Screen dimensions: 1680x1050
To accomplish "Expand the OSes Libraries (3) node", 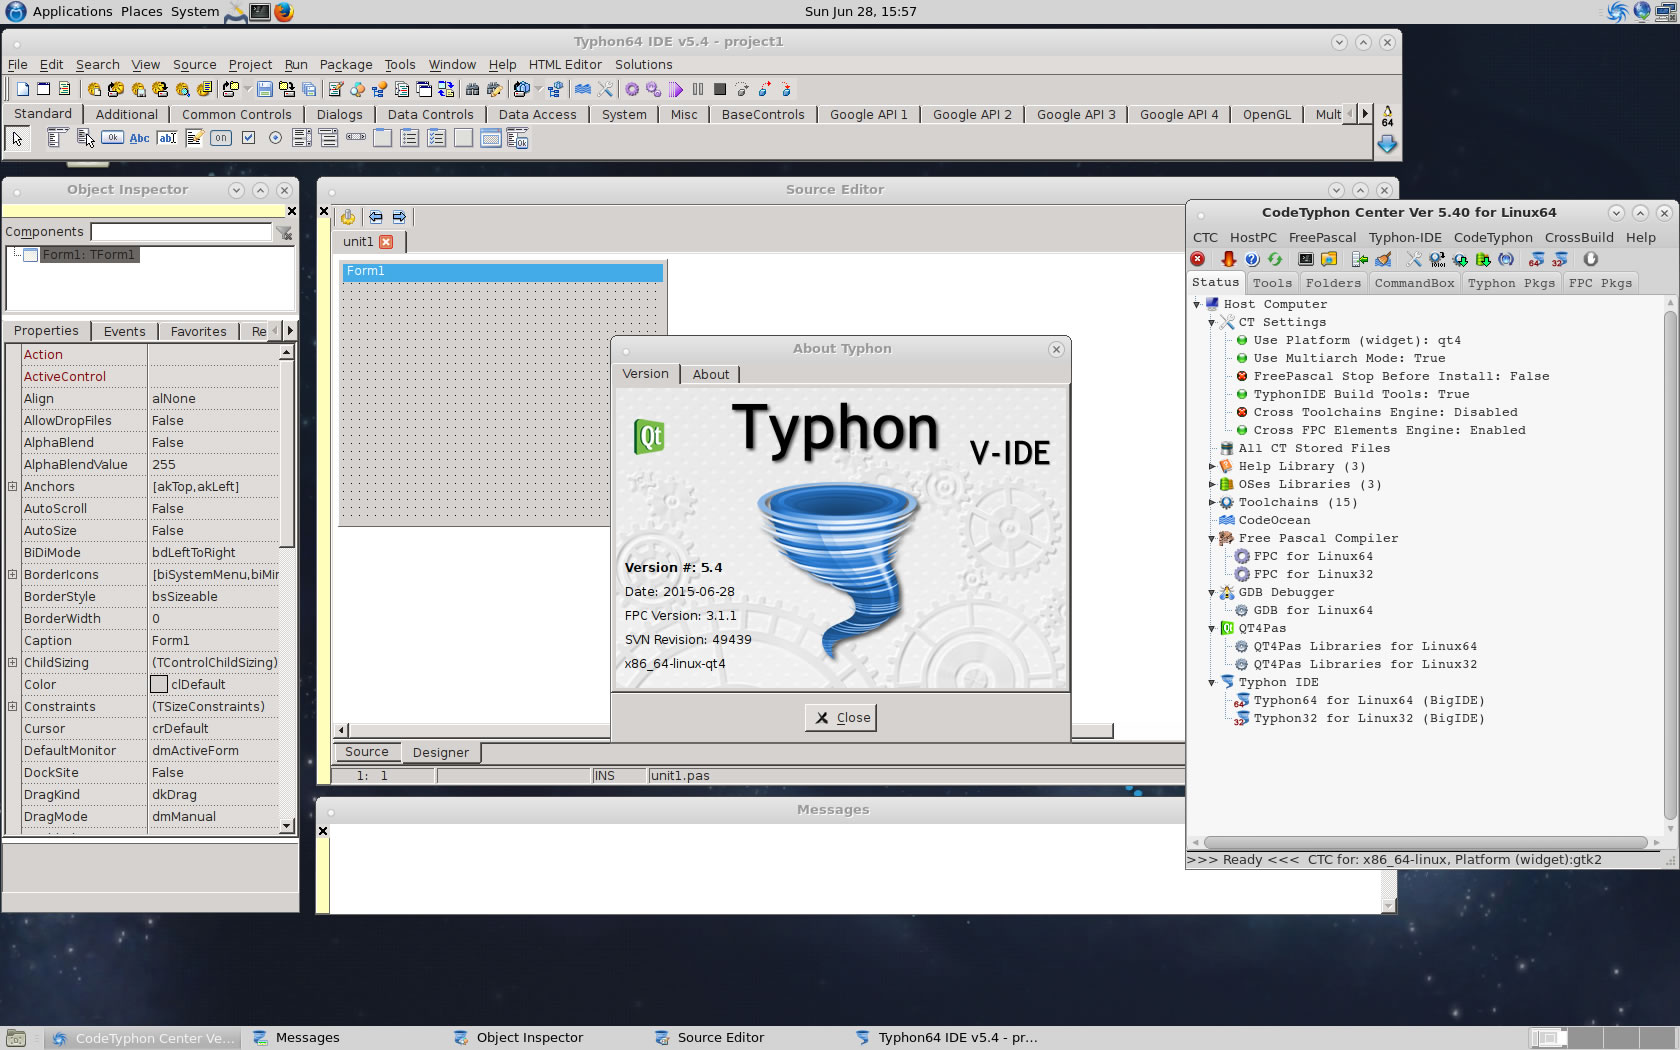I will point(1212,484).
